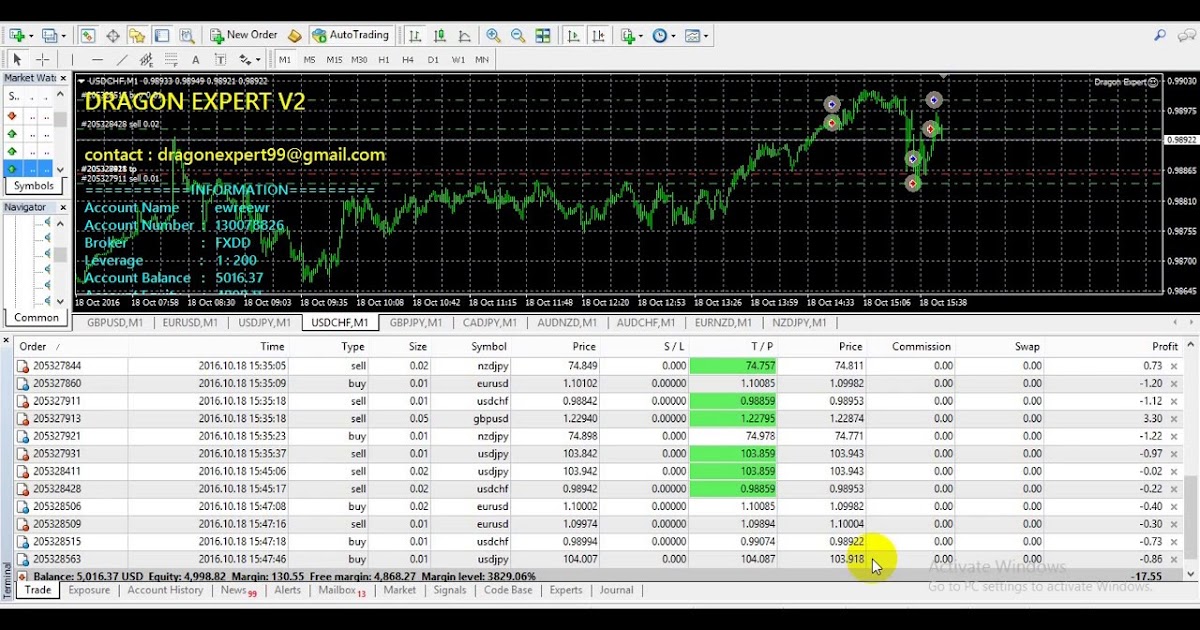Viewport: 1200px width, 630px height.
Task: Click the Market Watch list down arrow
Action: pyautogui.click(x=61, y=170)
